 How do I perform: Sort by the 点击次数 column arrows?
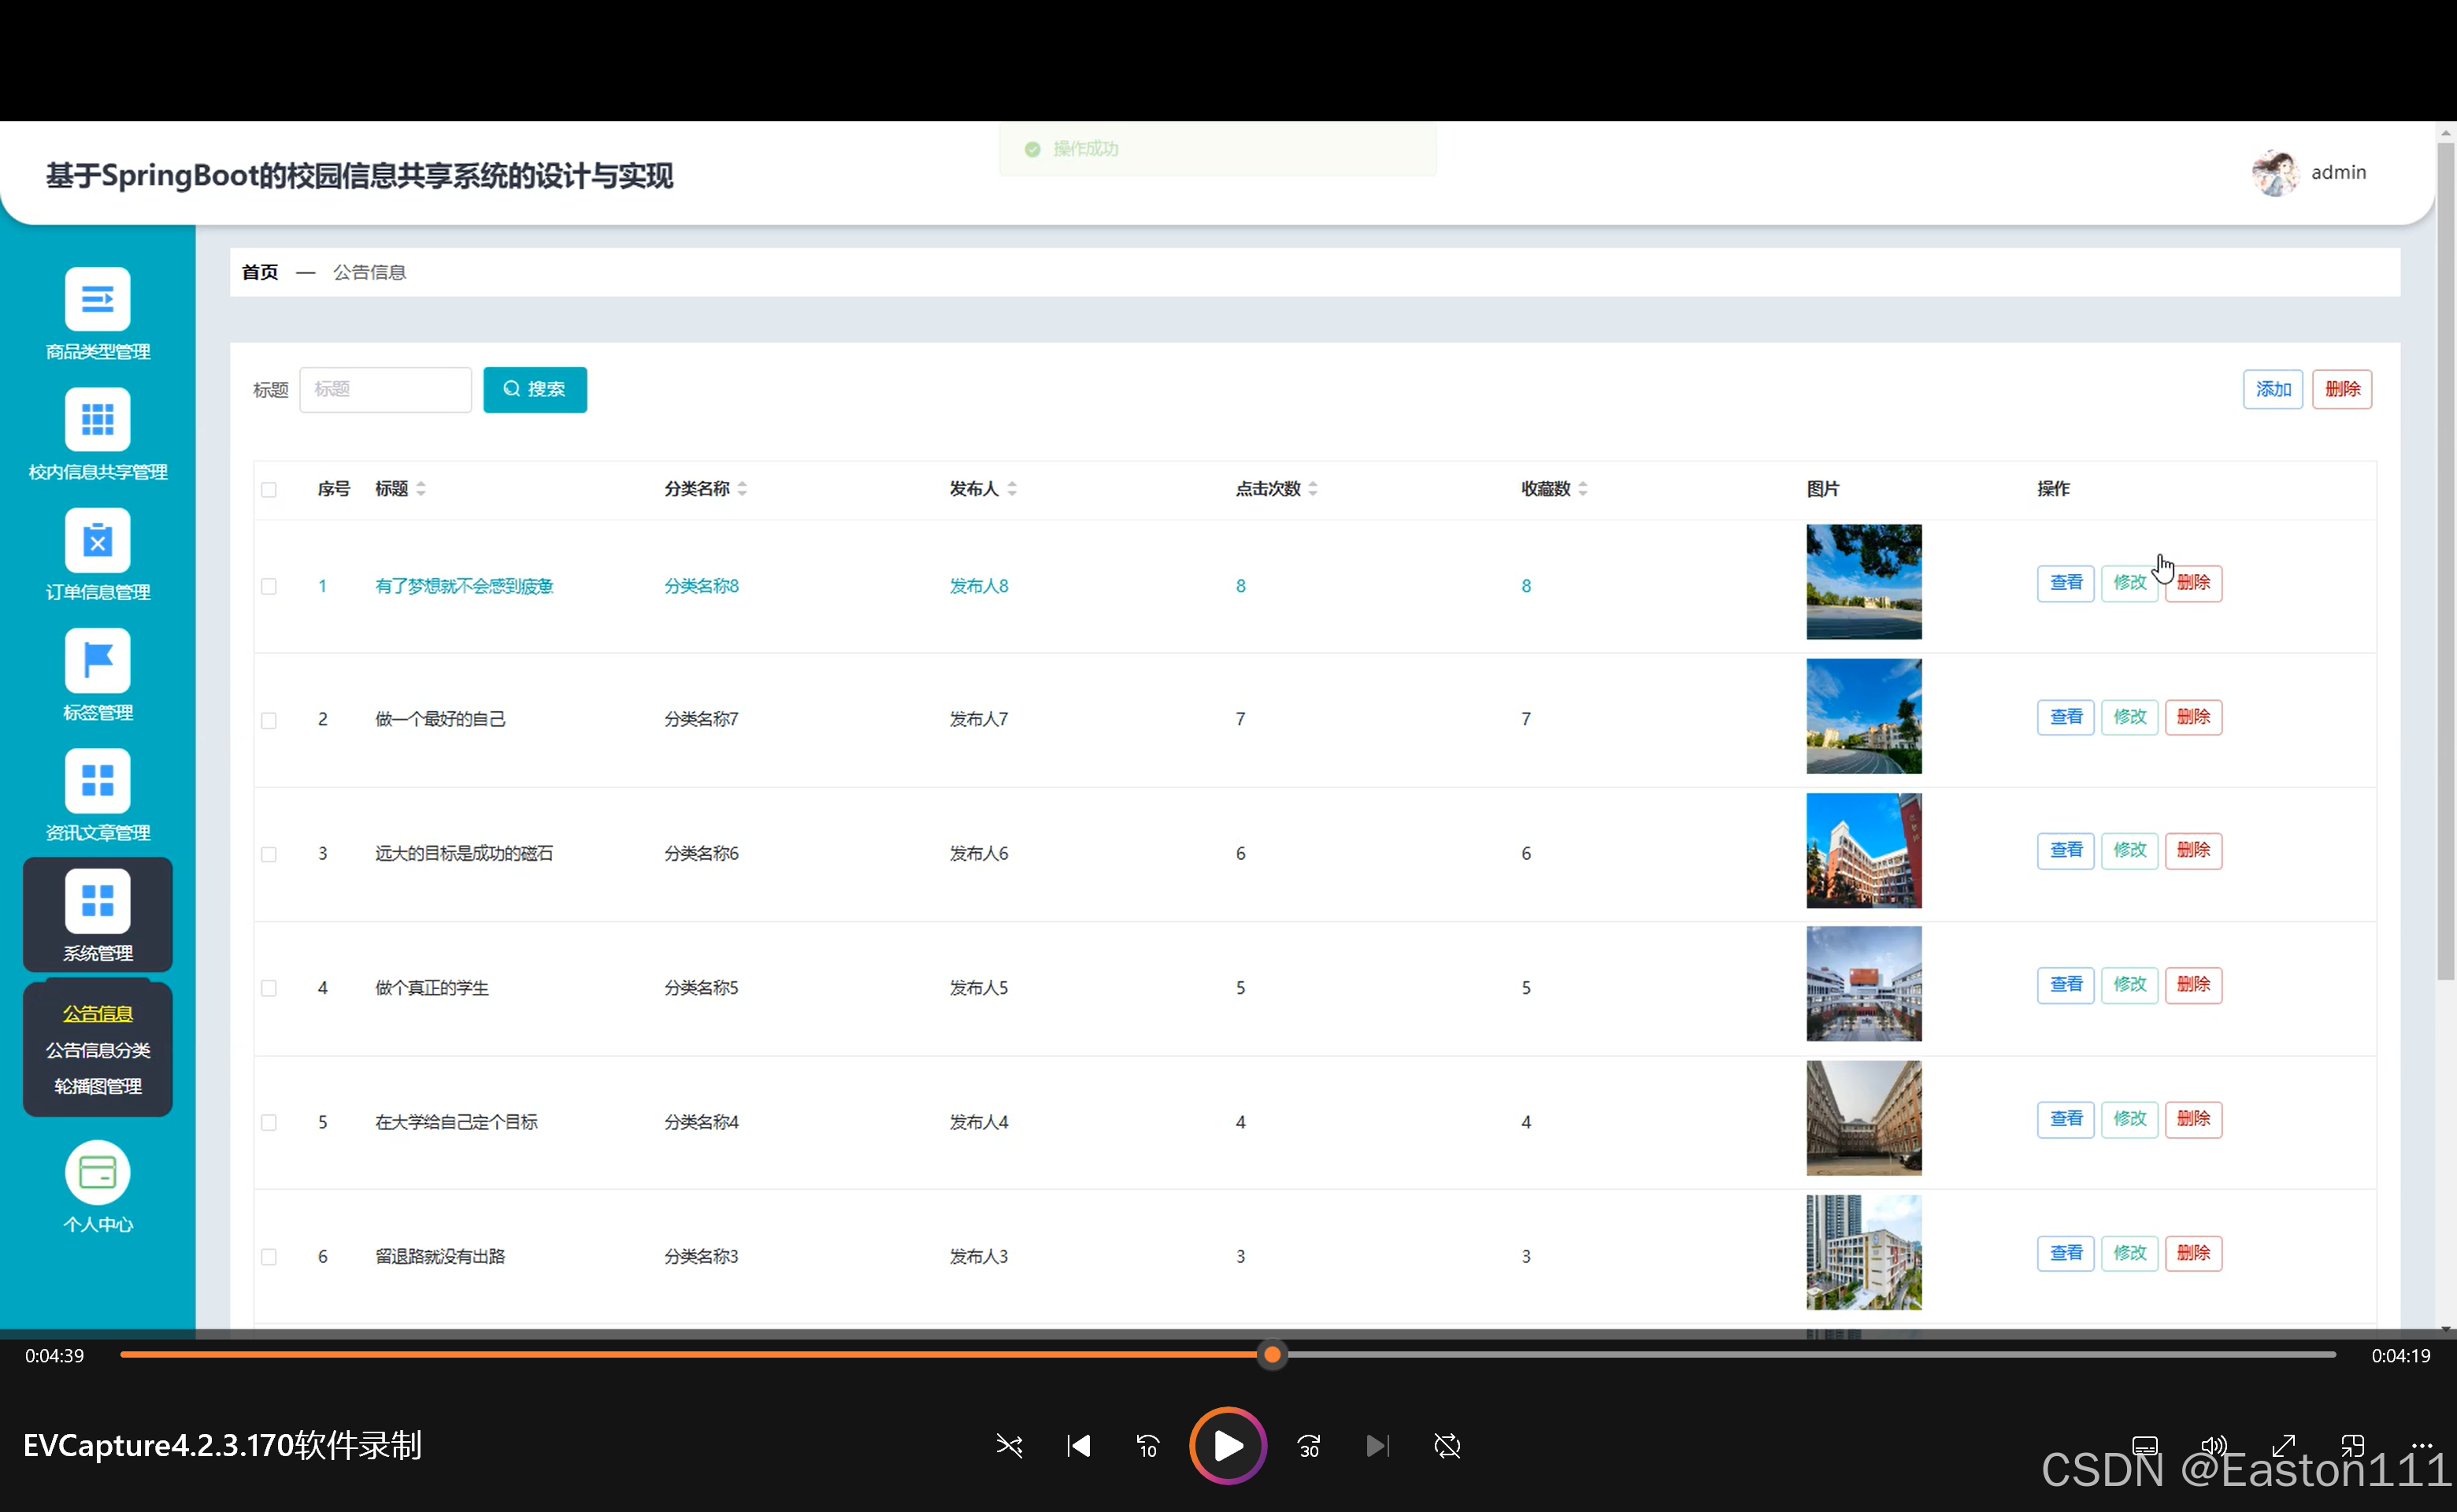click(1312, 489)
